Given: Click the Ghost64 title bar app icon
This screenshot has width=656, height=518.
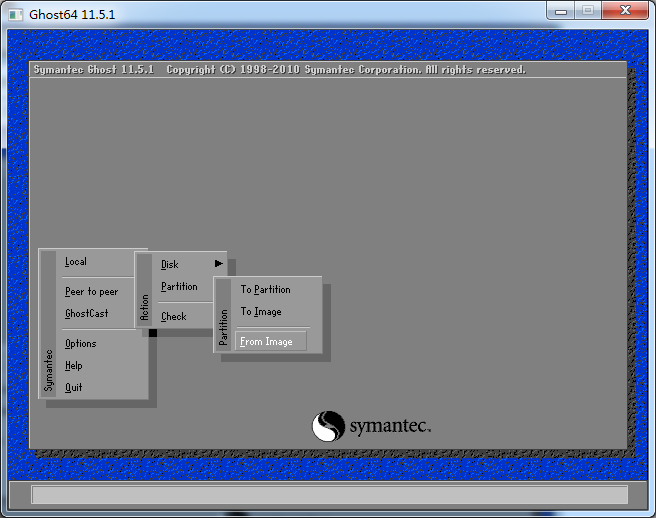Looking at the screenshot, I should pos(16,15).
